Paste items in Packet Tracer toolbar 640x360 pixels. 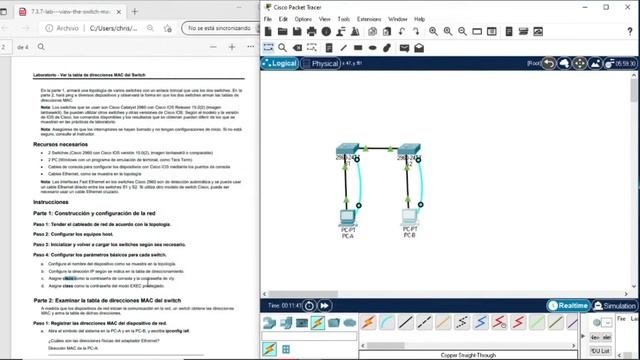(x=387, y=31)
